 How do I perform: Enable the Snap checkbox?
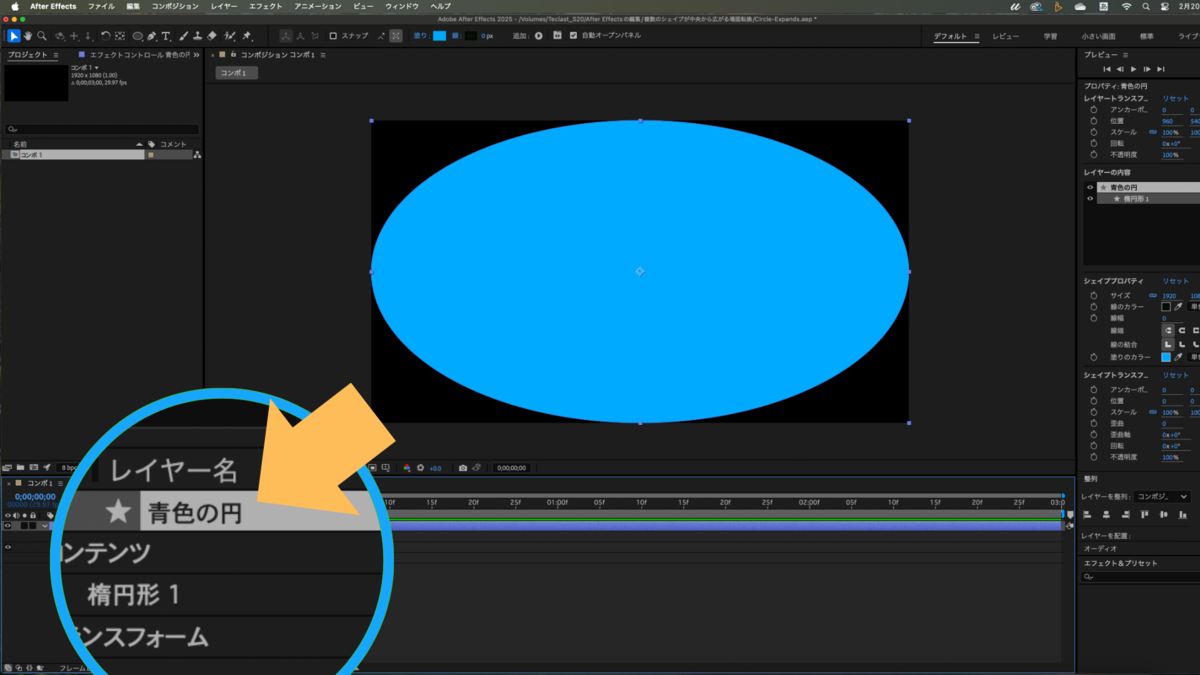[333, 36]
